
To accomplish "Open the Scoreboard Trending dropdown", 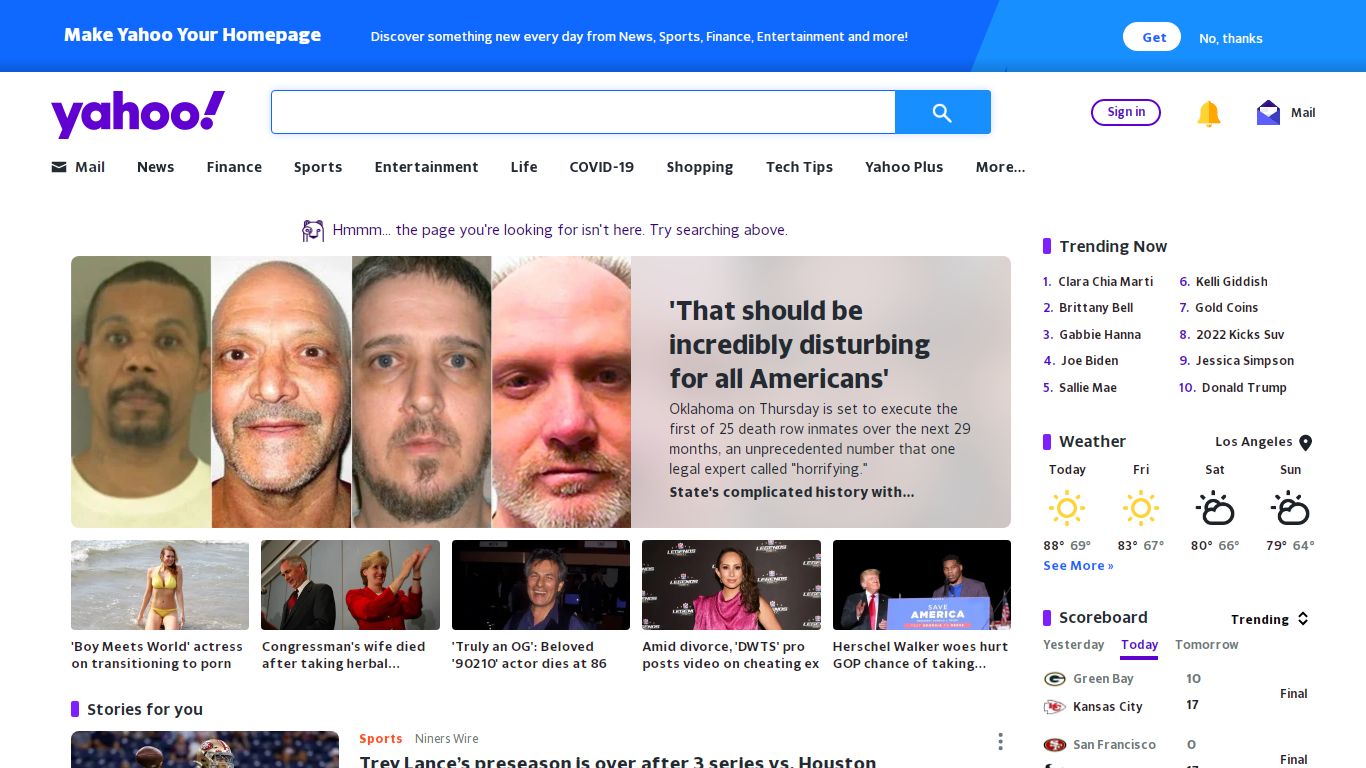I will coord(1270,619).
